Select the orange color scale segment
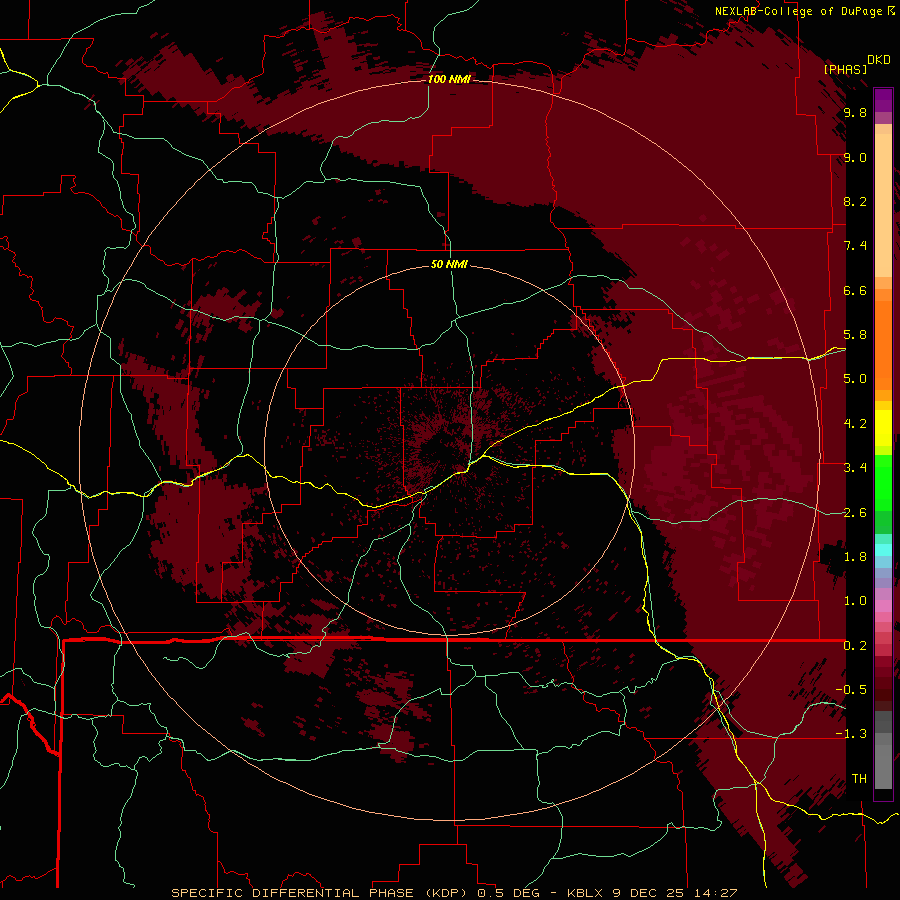The image size is (900, 900). pyautogui.click(x=883, y=346)
